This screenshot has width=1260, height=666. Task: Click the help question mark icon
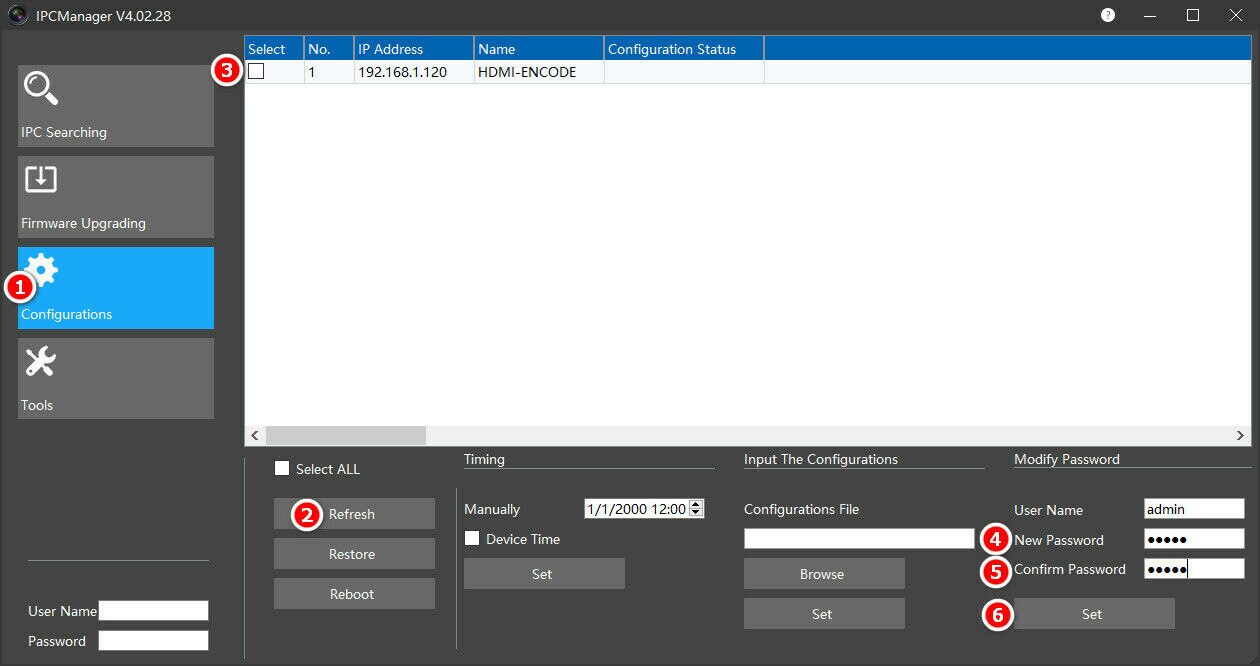point(1108,15)
